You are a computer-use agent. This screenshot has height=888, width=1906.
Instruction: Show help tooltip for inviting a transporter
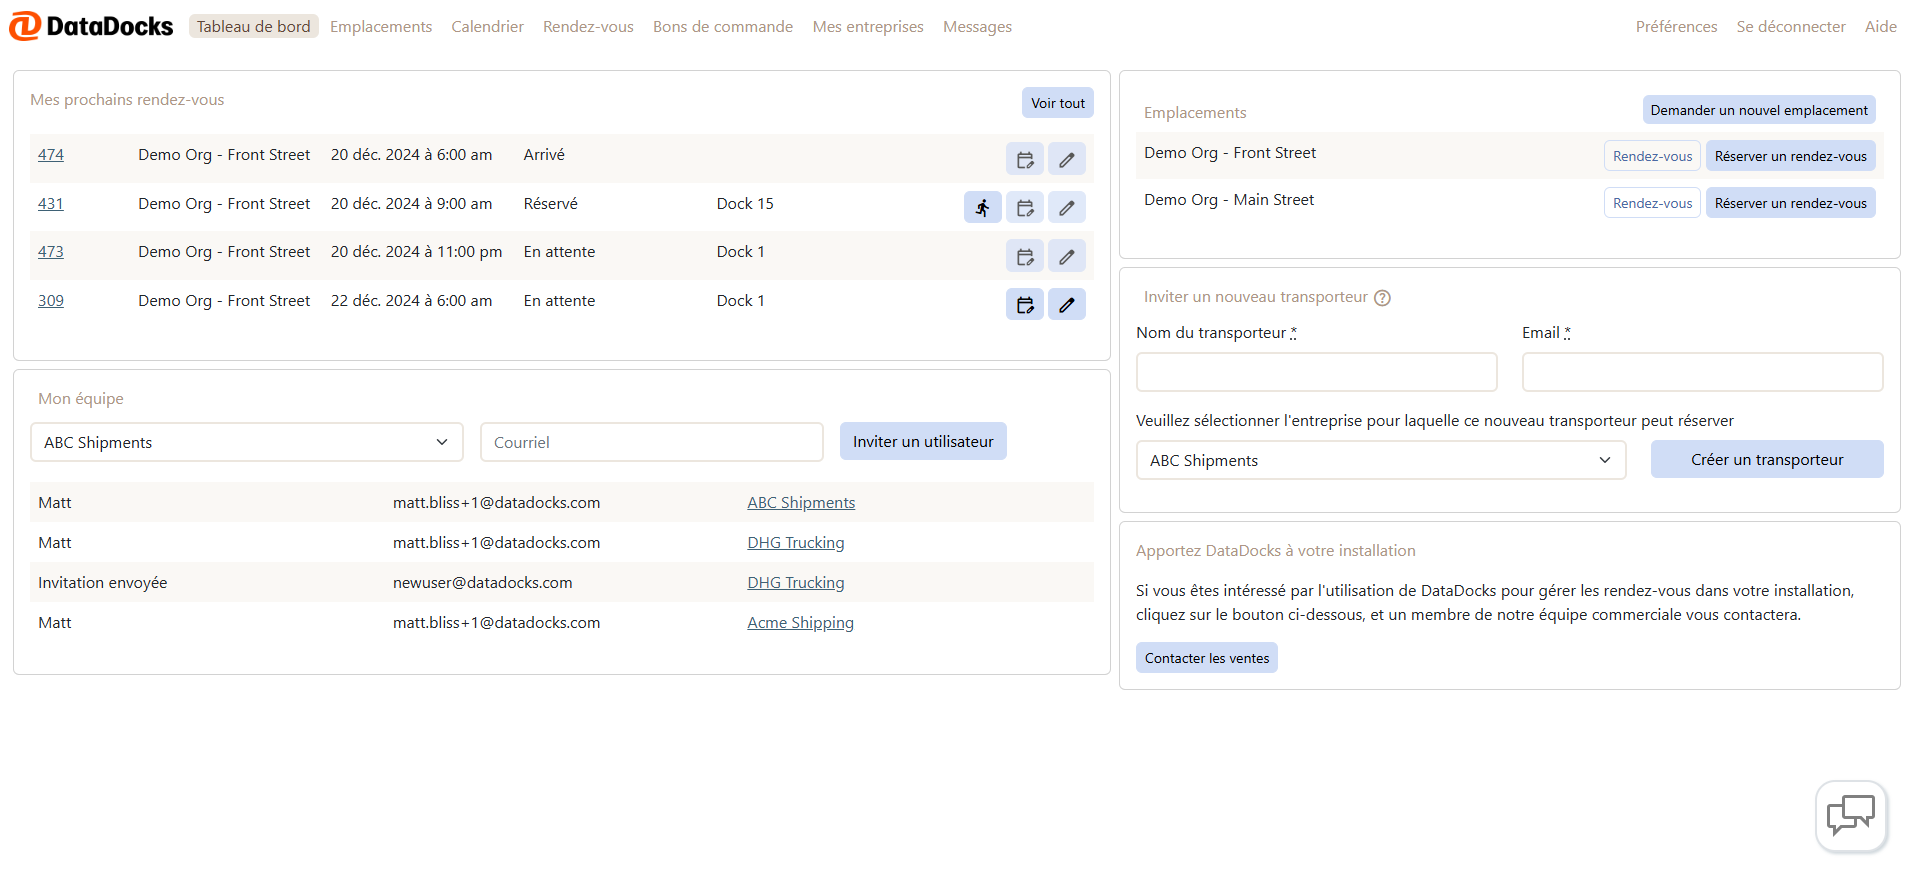pyautogui.click(x=1382, y=297)
